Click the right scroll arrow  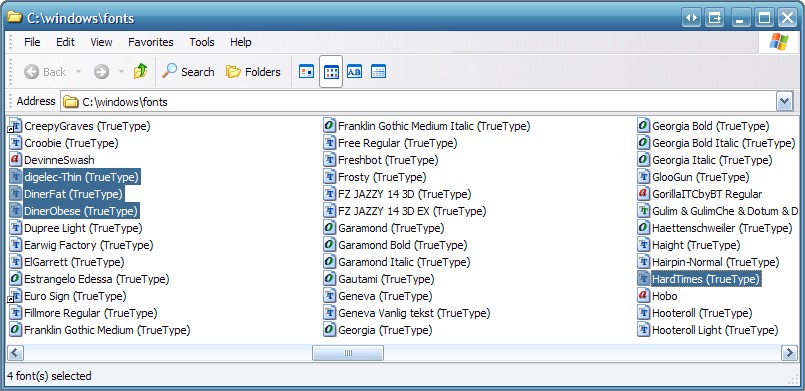(789, 353)
